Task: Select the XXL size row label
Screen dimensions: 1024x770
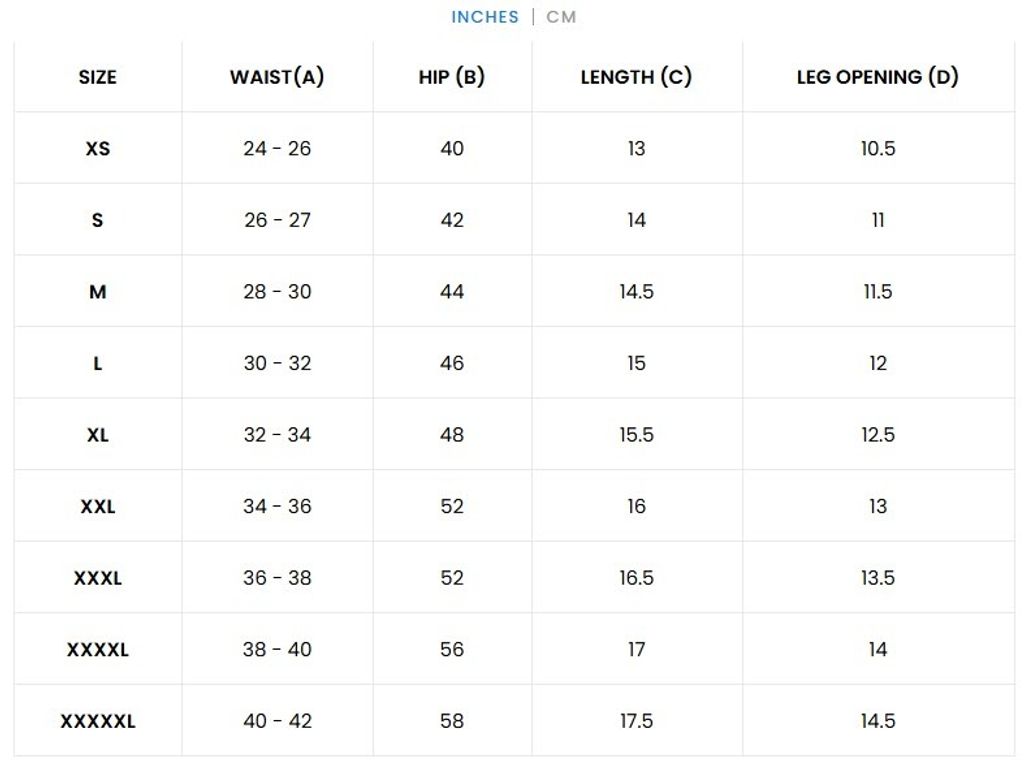Action: [97, 507]
